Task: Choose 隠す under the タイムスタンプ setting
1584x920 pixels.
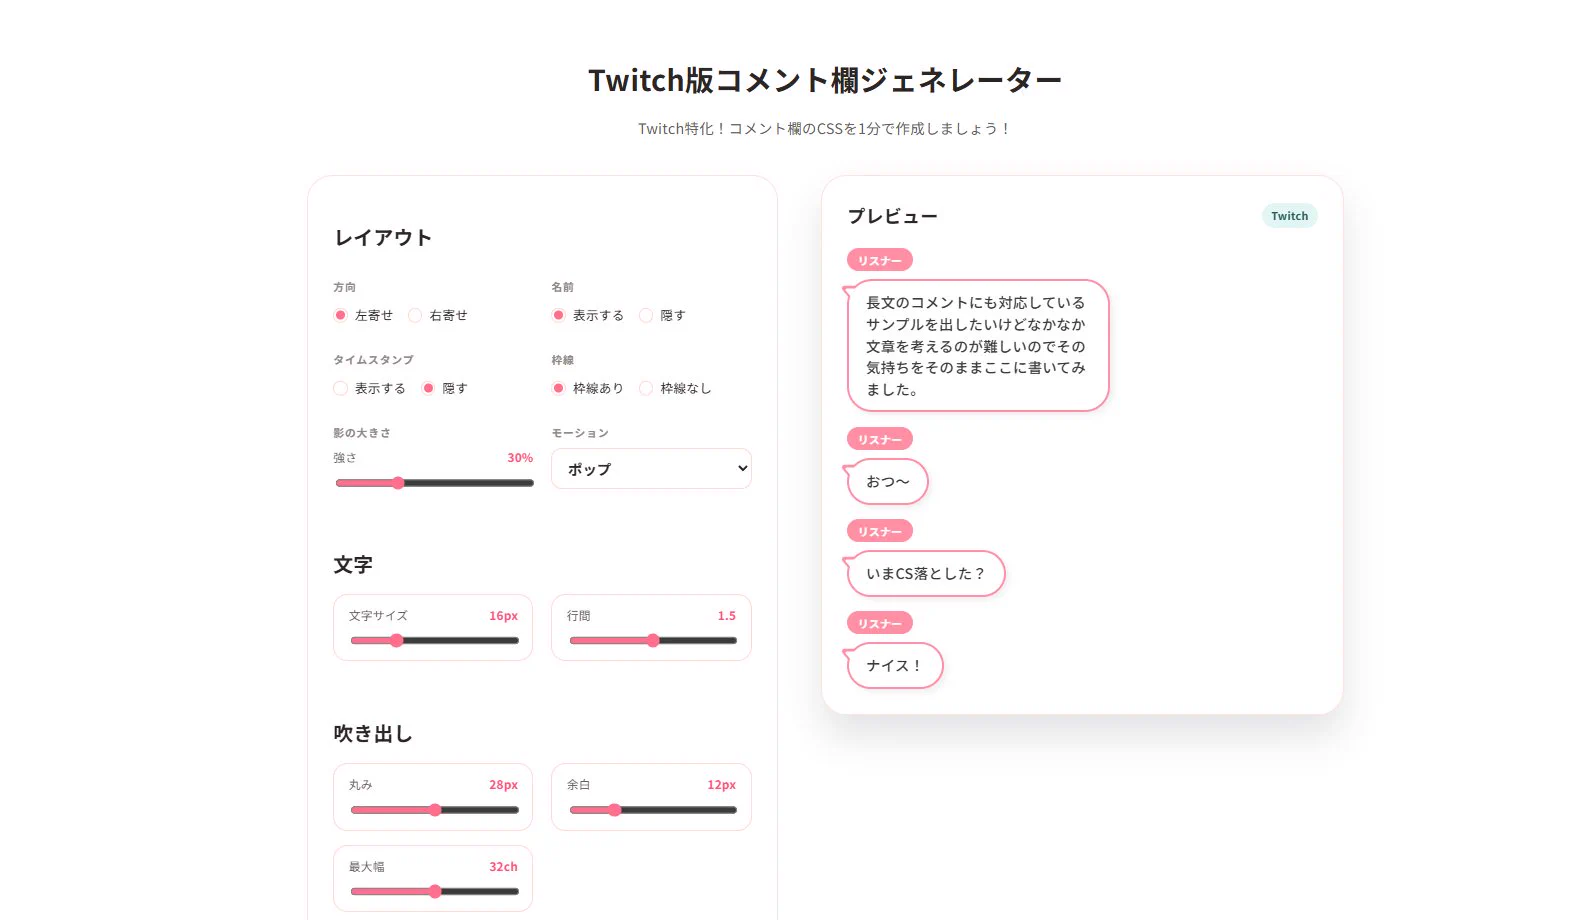Action: pos(428,388)
